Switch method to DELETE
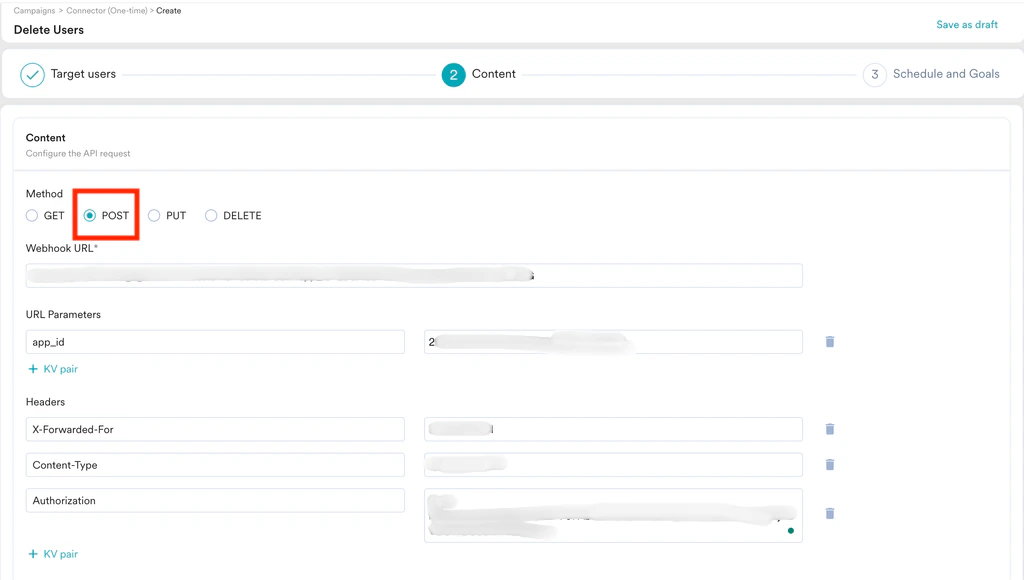Screen dimensions: 1024x580 click(x=211, y=215)
